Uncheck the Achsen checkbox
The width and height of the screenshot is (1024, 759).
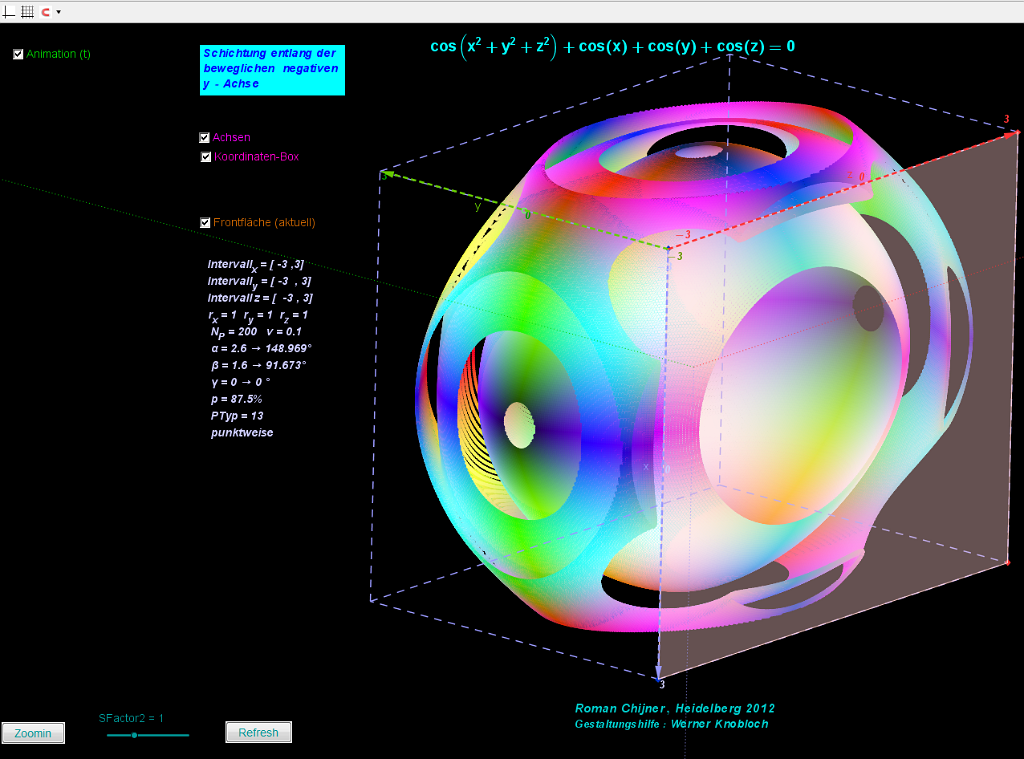pos(205,138)
